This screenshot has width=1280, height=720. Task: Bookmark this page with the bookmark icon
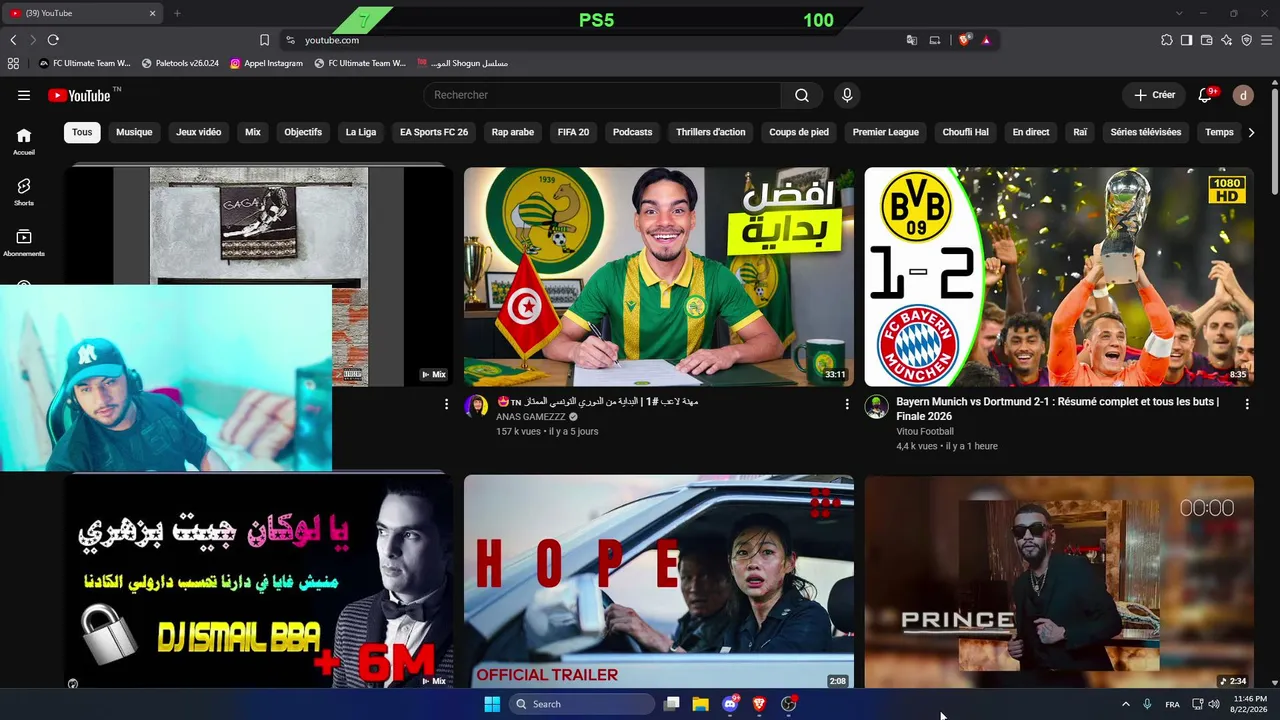click(264, 40)
